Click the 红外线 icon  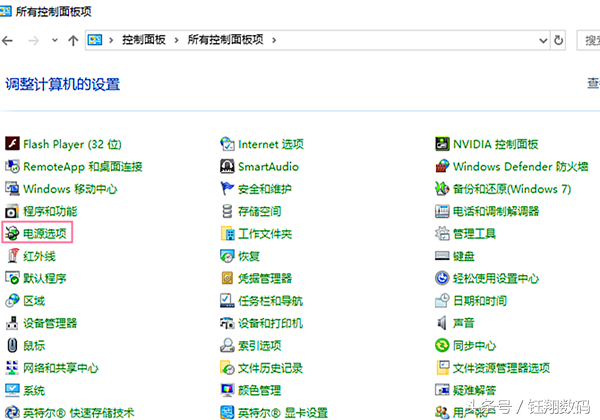tap(12, 256)
